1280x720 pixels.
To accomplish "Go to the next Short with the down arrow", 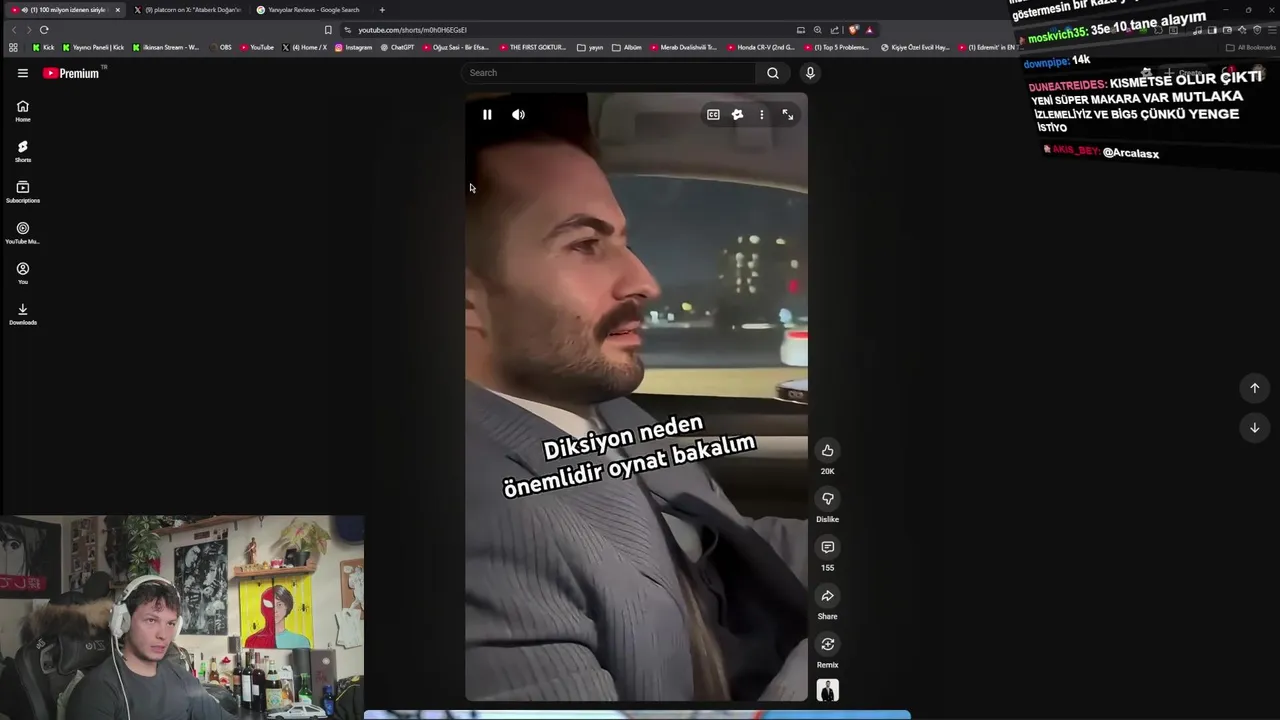I will [1254, 428].
